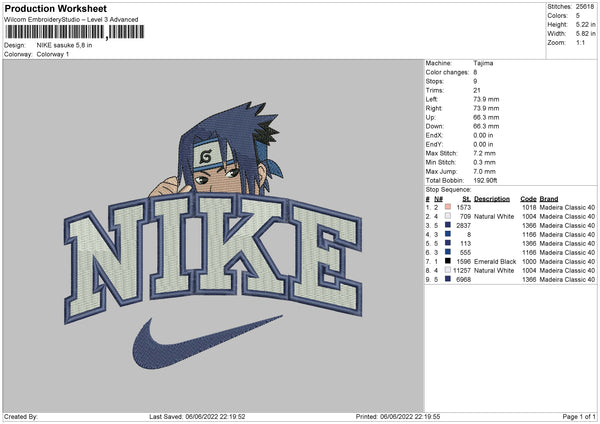Click code '1000' in the Emerald Black row

[x=529, y=262]
